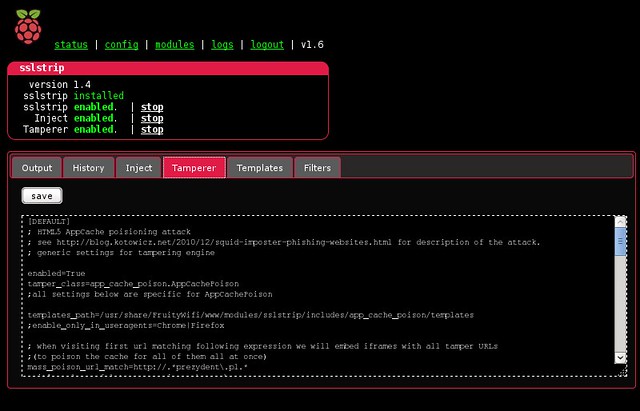The width and height of the screenshot is (640, 411).
Task: Stop the Inject feature
Action: click(x=152, y=118)
